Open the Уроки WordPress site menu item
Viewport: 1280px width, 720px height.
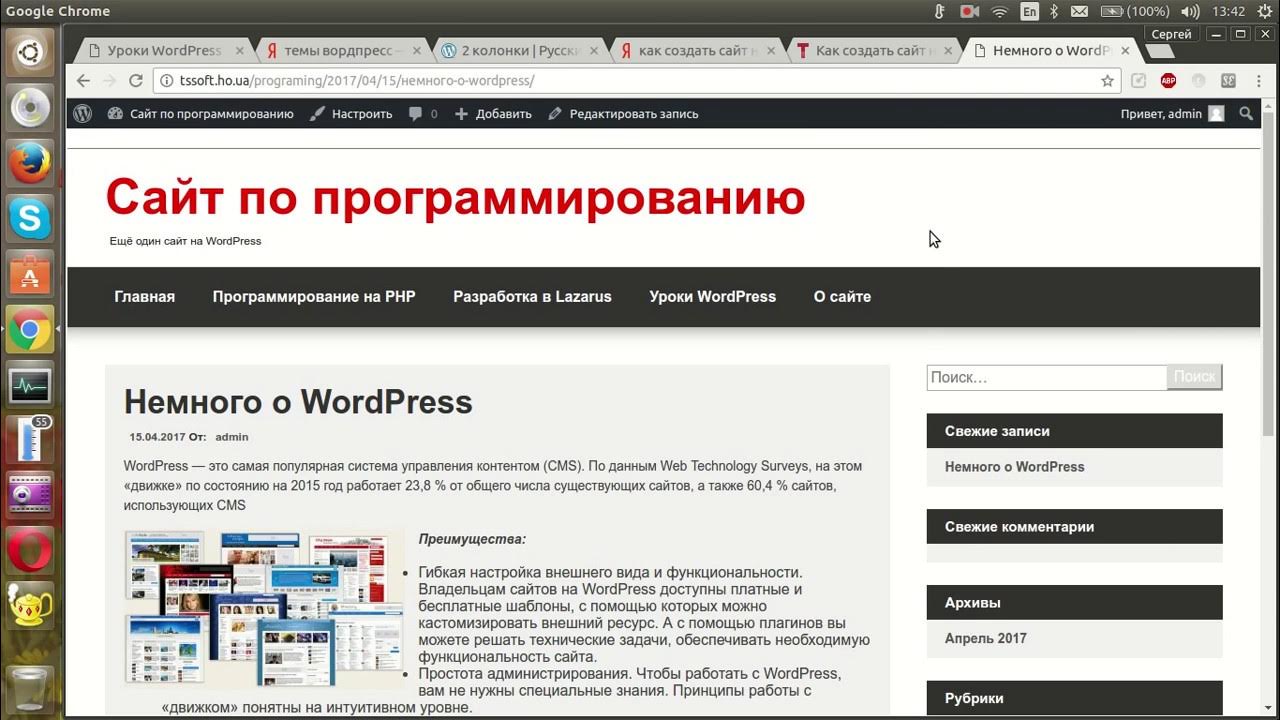712,297
